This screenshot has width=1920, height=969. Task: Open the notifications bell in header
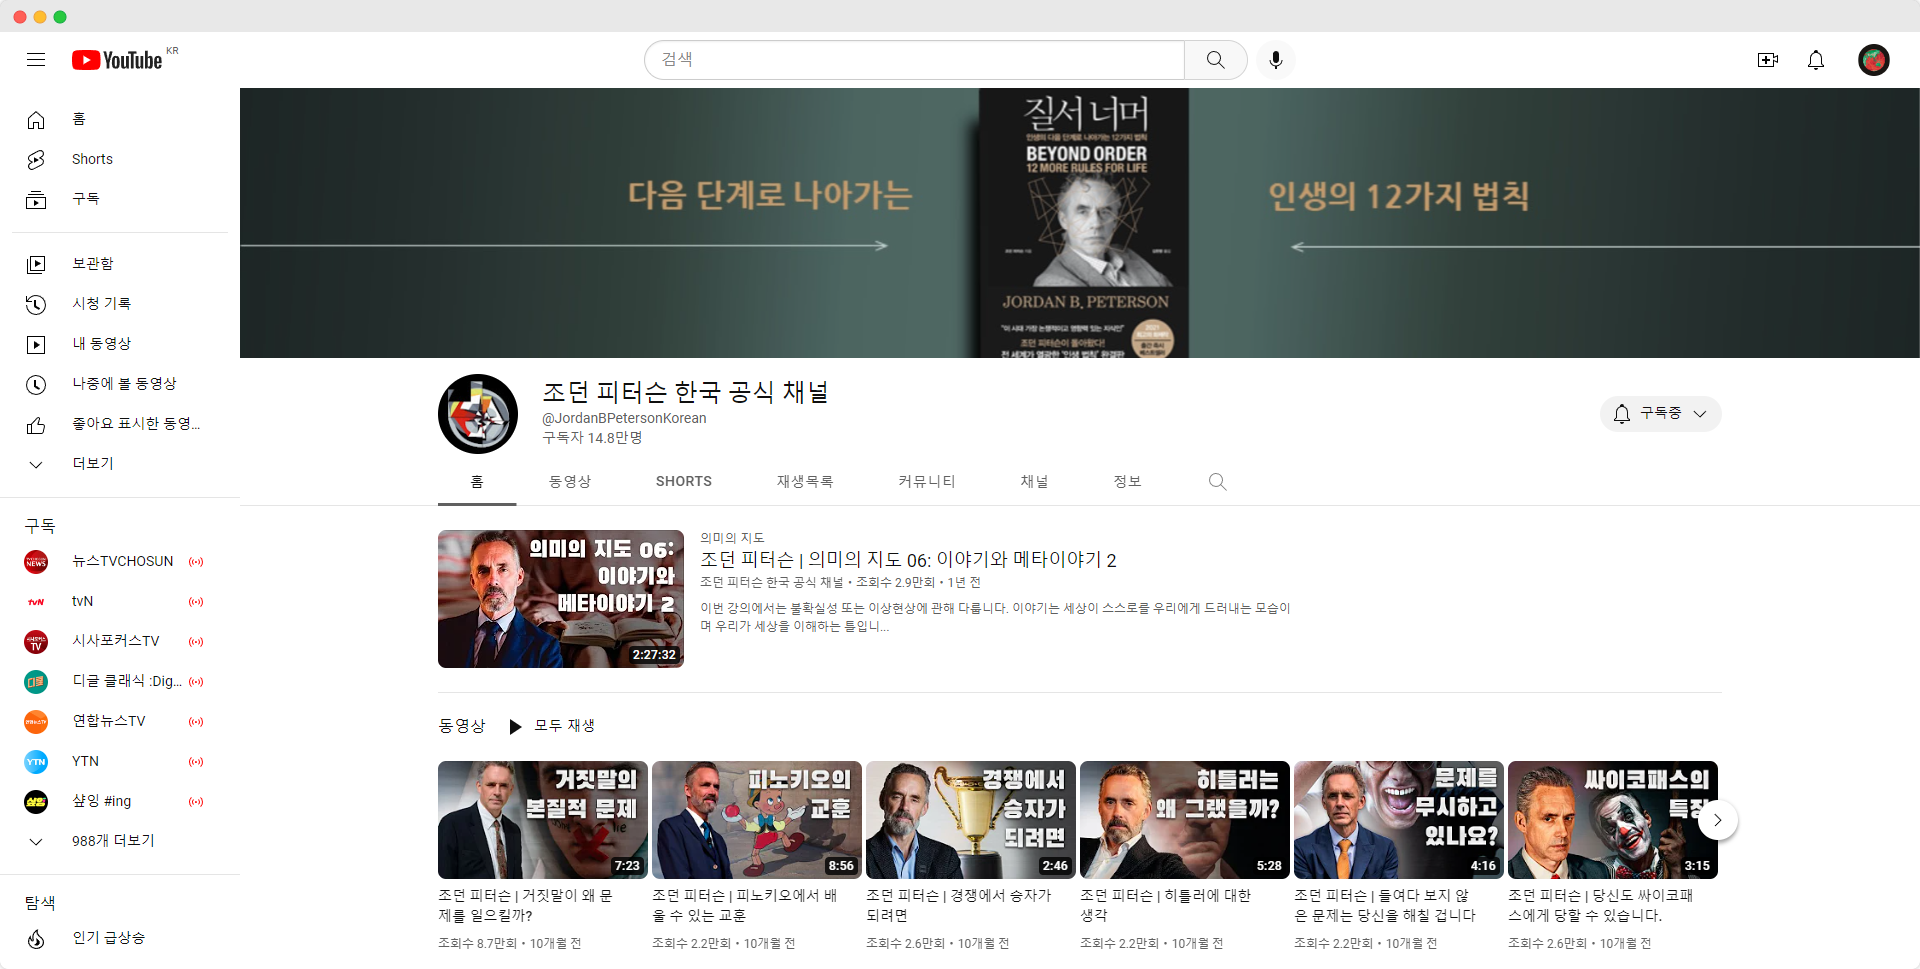[x=1816, y=60]
